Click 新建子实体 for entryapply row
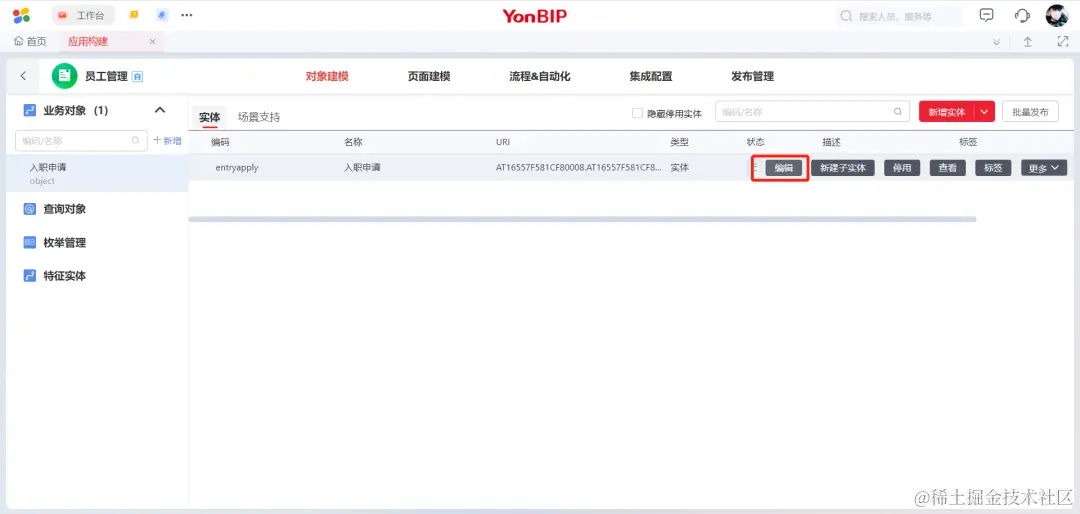1080x514 pixels. [842, 168]
